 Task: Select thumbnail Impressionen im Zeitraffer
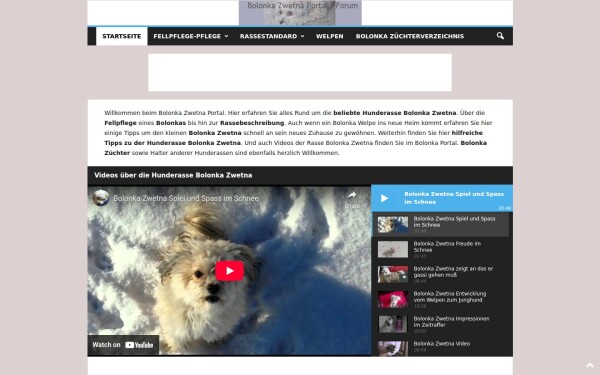pos(393,324)
